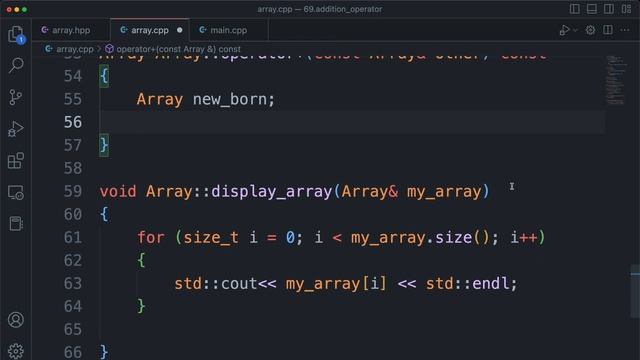The height and width of the screenshot is (360, 640).
Task: Click the opening brace on line 54
Action: [104, 76]
